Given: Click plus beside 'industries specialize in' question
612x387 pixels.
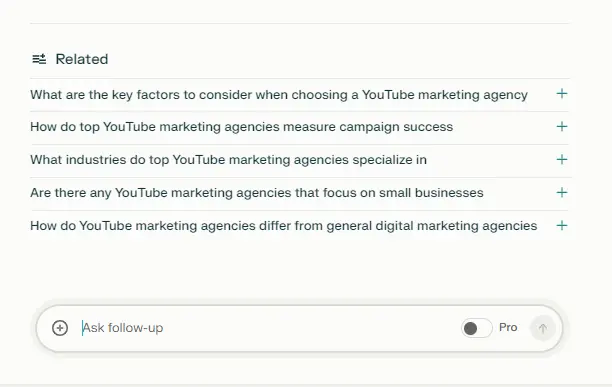Looking at the screenshot, I should coord(562,159).
